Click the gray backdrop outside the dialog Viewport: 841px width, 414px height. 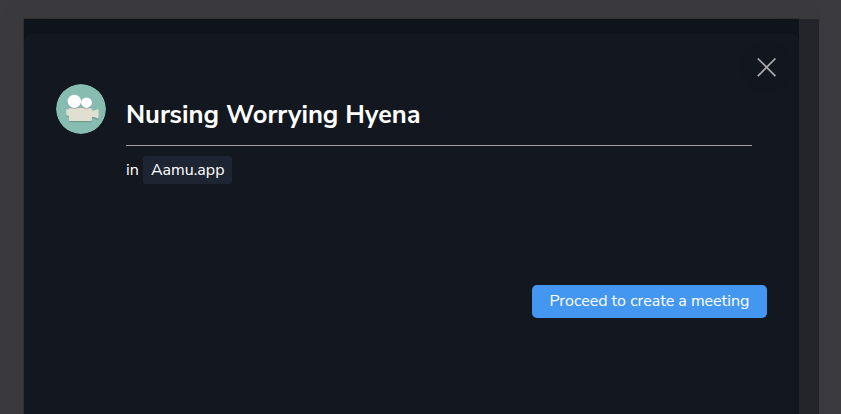pyautogui.click(x=12, y=215)
